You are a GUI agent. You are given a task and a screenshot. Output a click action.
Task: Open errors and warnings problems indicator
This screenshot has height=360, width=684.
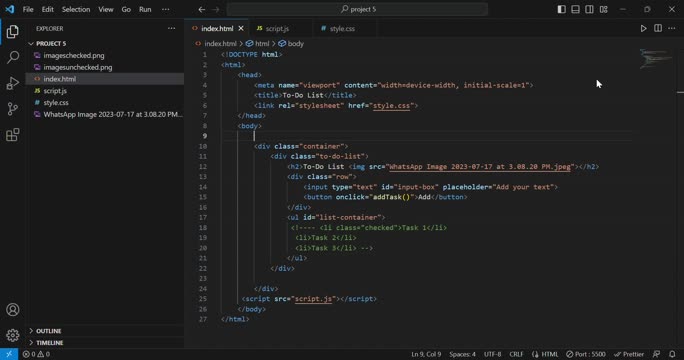pyautogui.click(x=36, y=354)
